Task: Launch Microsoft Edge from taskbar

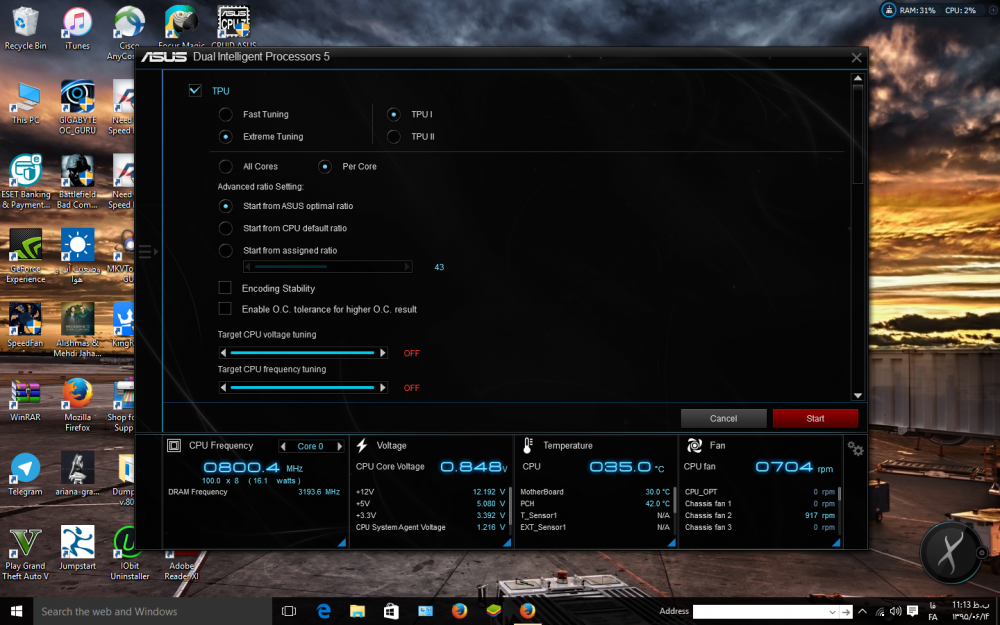Action: 323,611
